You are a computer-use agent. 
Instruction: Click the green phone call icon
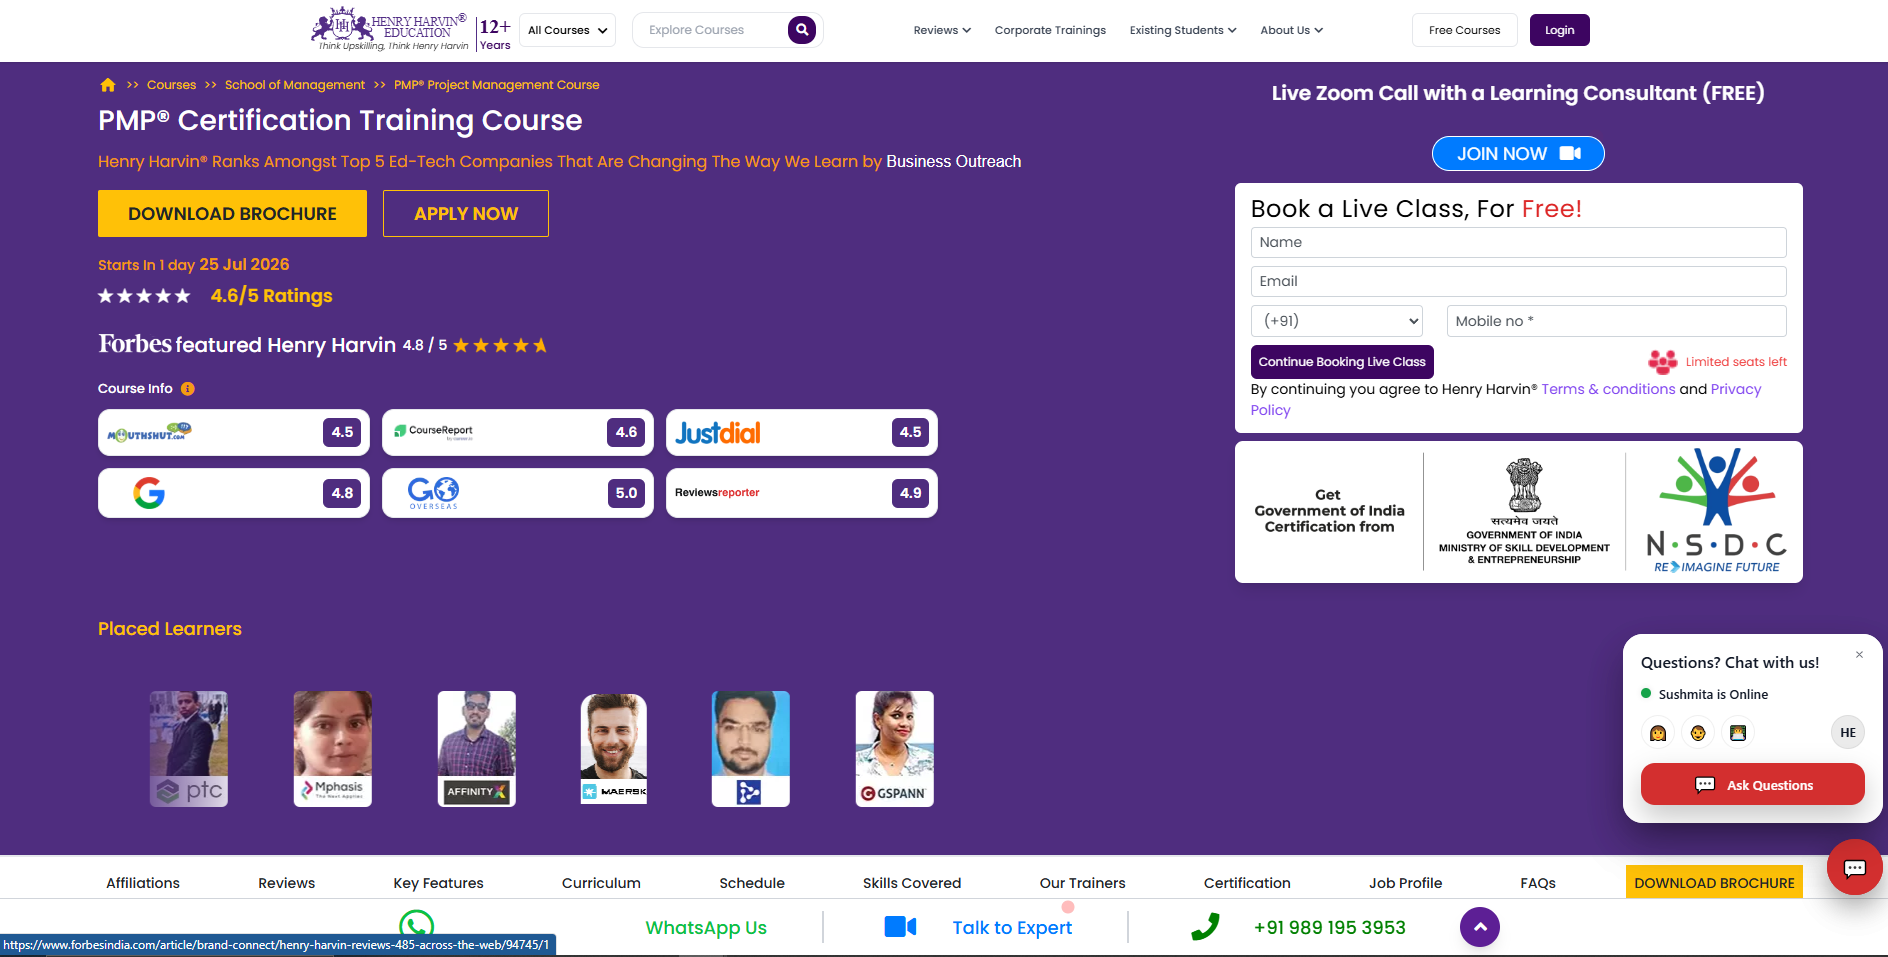pos(1205,927)
